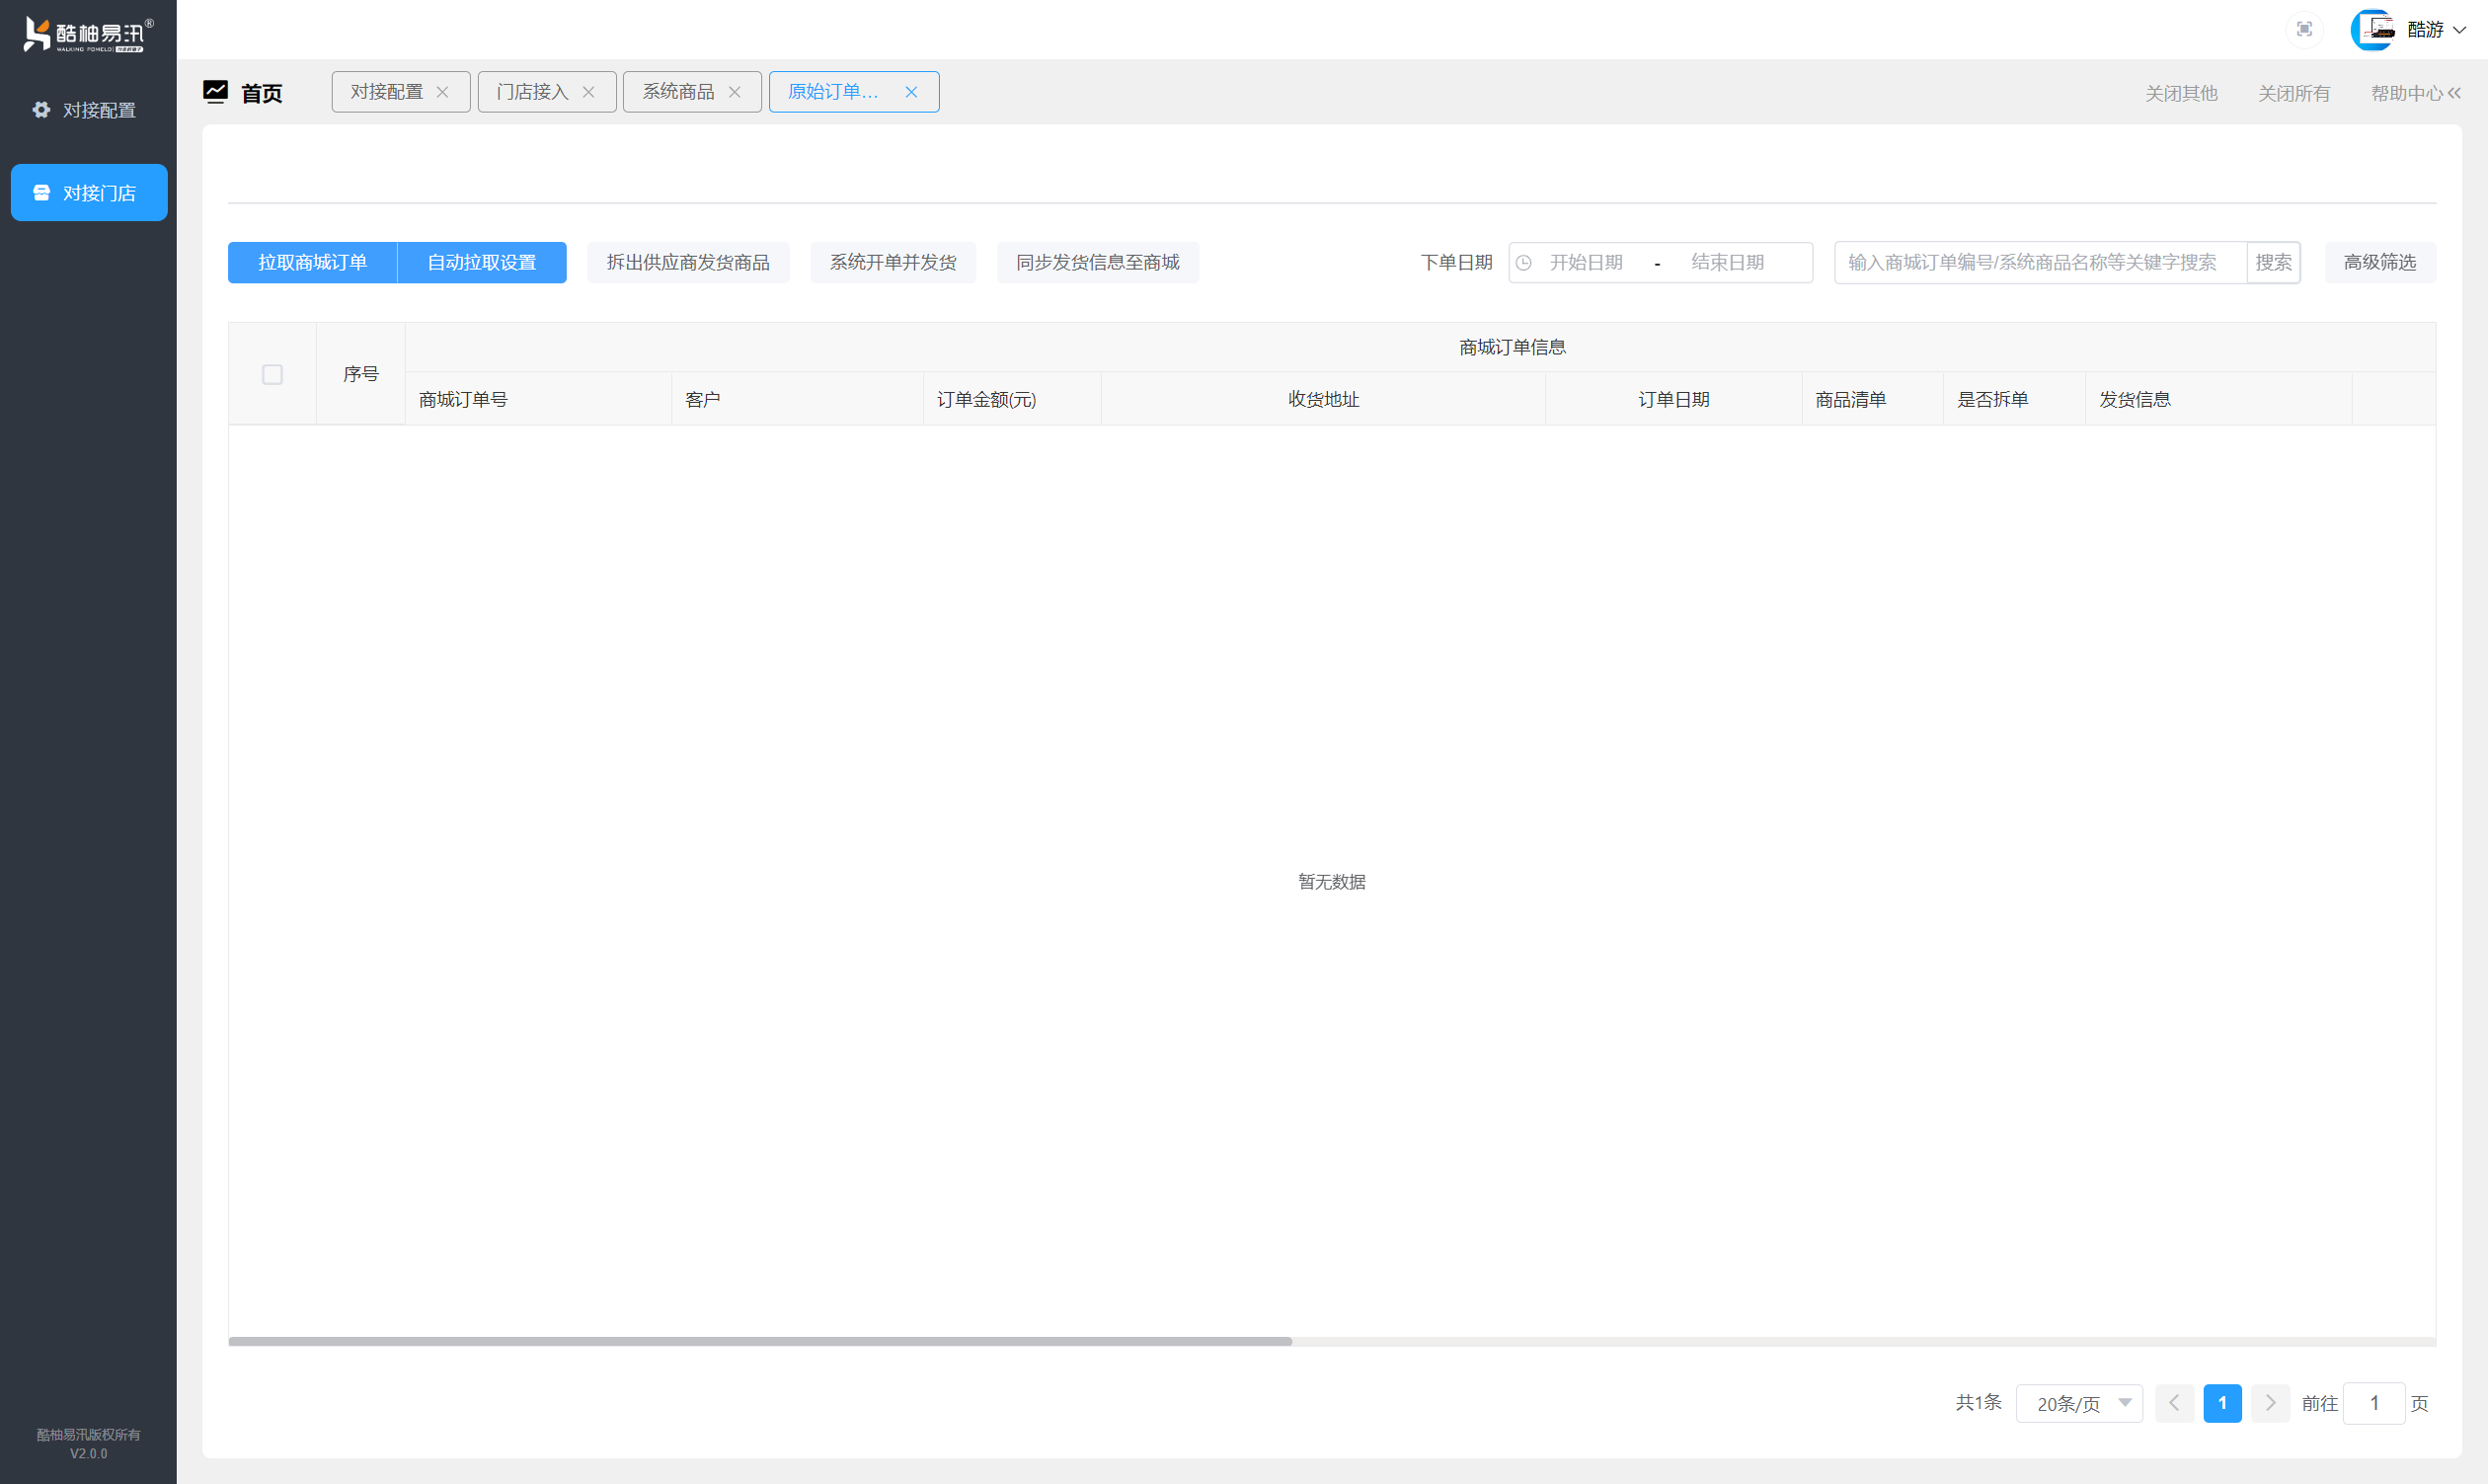Click 关闭其他 link
The width and height of the screenshot is (2488, 1484).
pos(2181,93)
